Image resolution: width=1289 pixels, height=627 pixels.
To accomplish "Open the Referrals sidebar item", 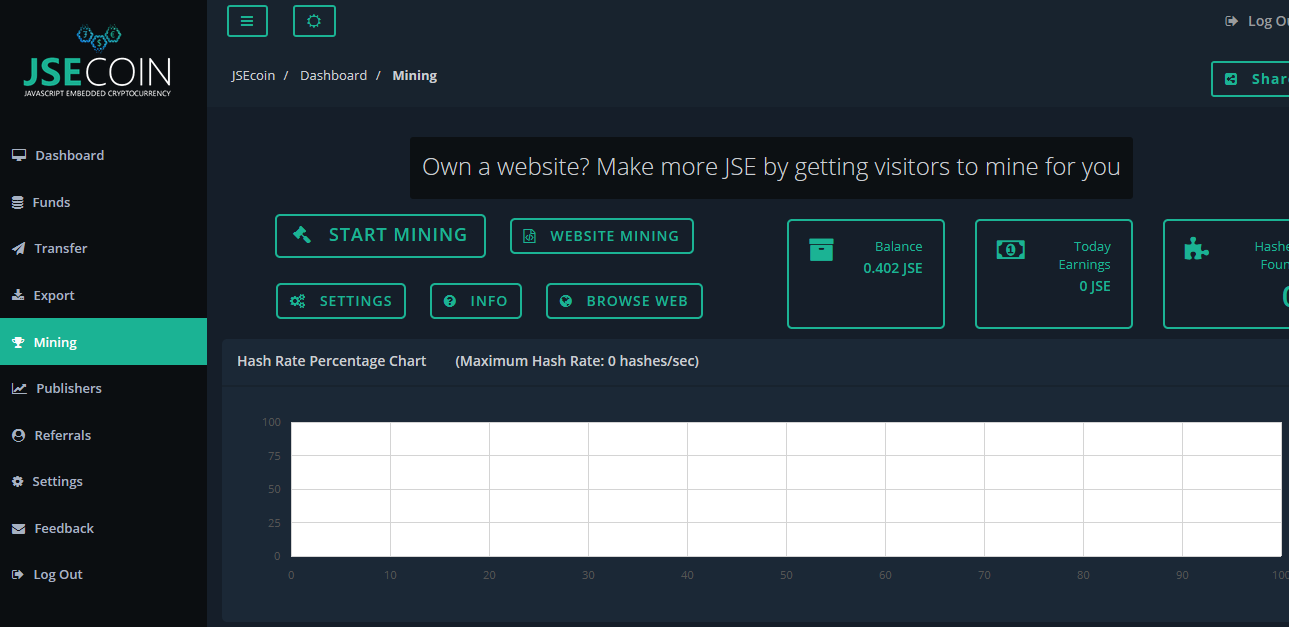I will pos(103,435).
